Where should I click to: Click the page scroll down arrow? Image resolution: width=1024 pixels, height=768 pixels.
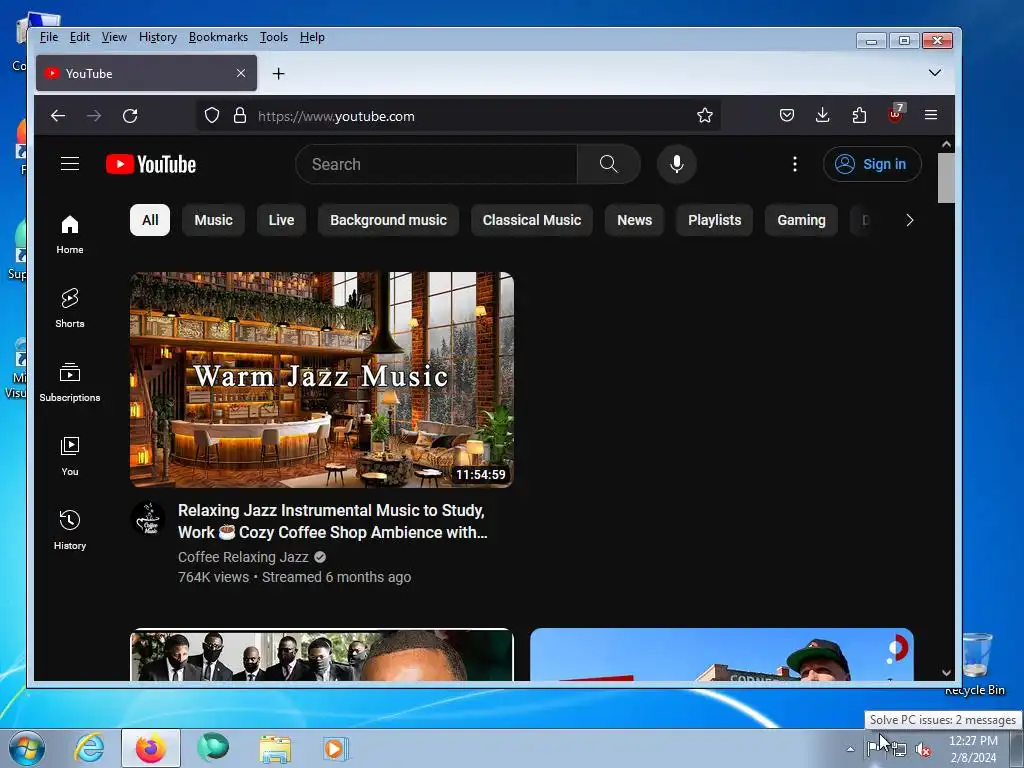[946, 673]
